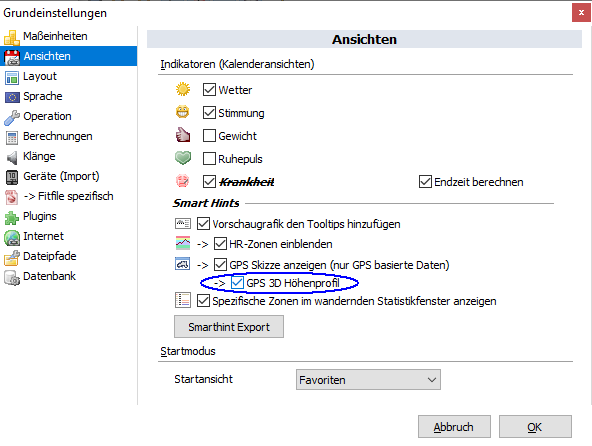Select the Klänge speaker icon

(12, 157)
